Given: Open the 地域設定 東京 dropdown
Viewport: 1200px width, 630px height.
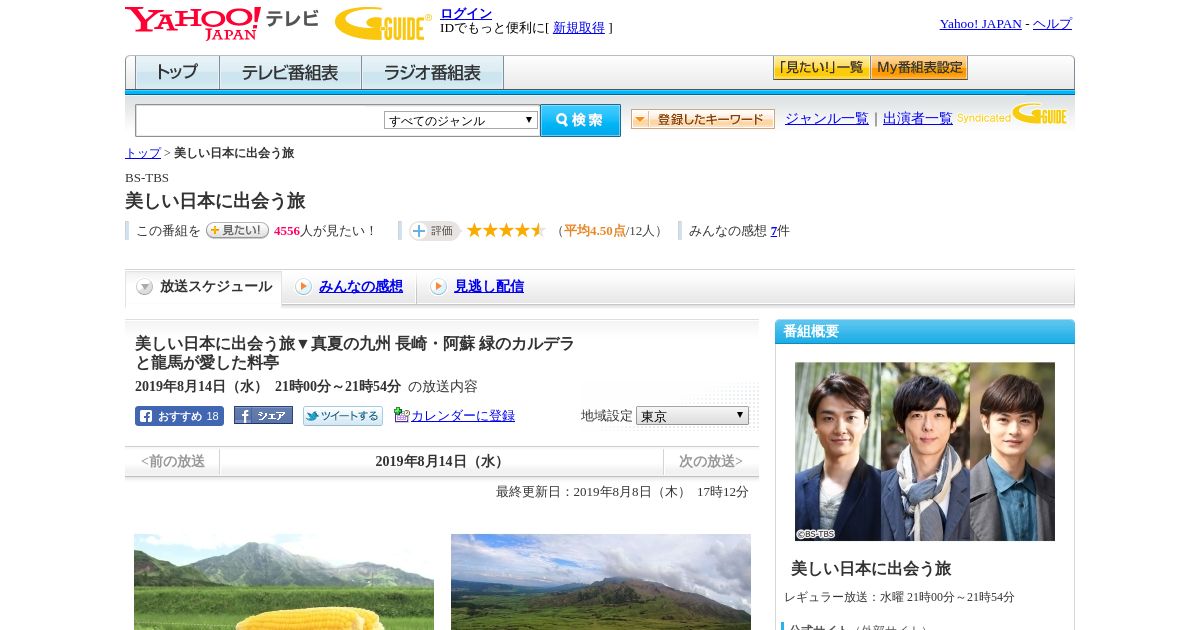Looking at the screenshot, I should point(692,415).
